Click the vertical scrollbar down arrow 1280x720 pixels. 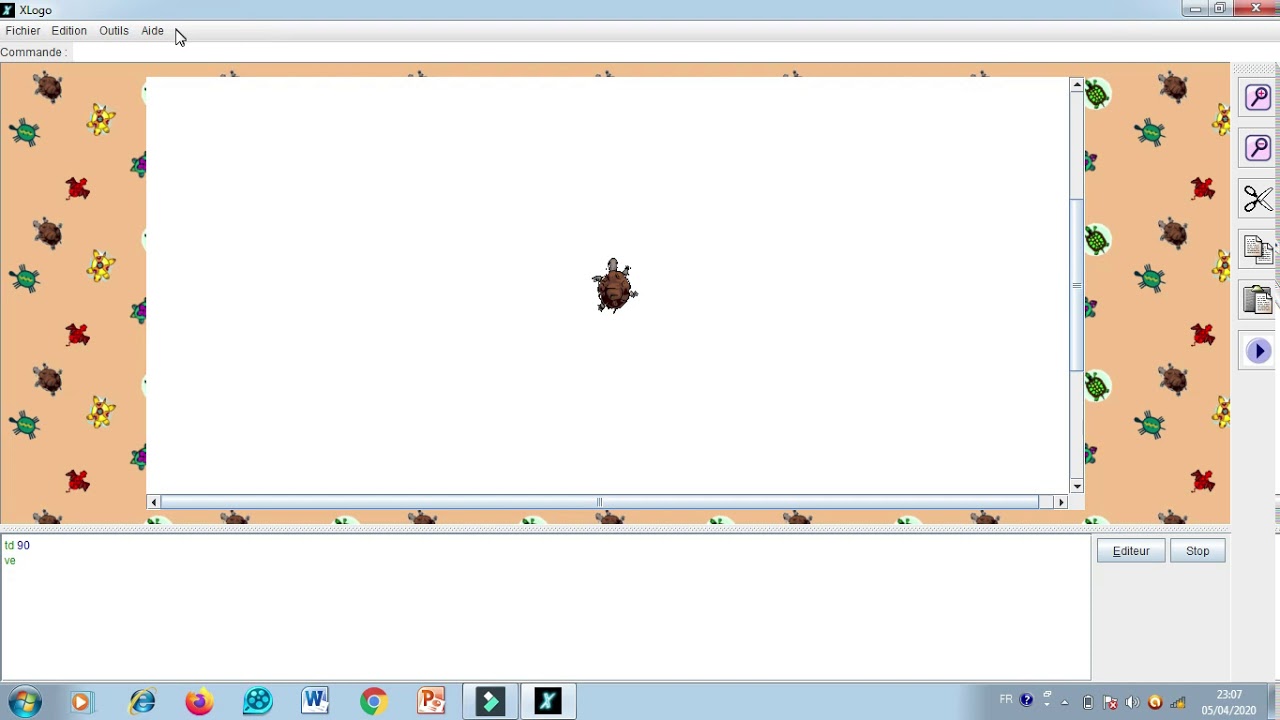(1077, 486)
